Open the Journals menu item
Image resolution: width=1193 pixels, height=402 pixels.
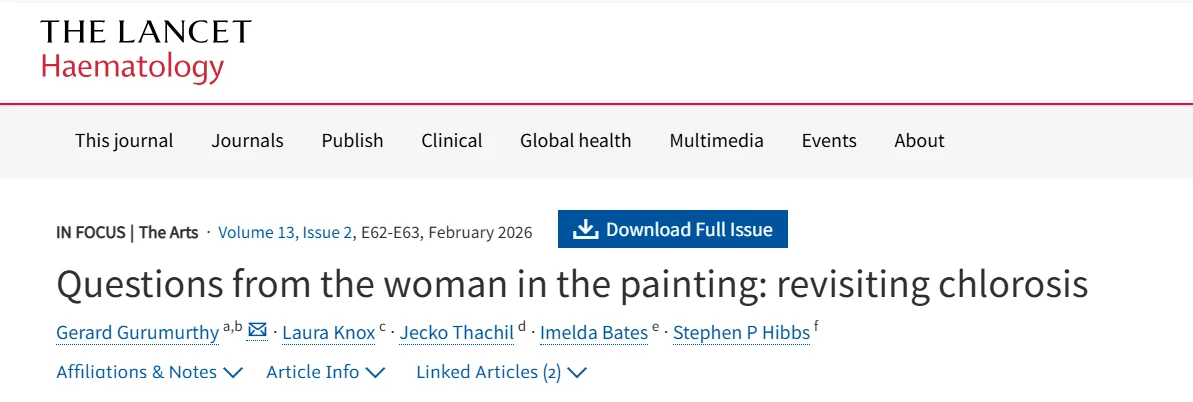(x=247, y=141)
